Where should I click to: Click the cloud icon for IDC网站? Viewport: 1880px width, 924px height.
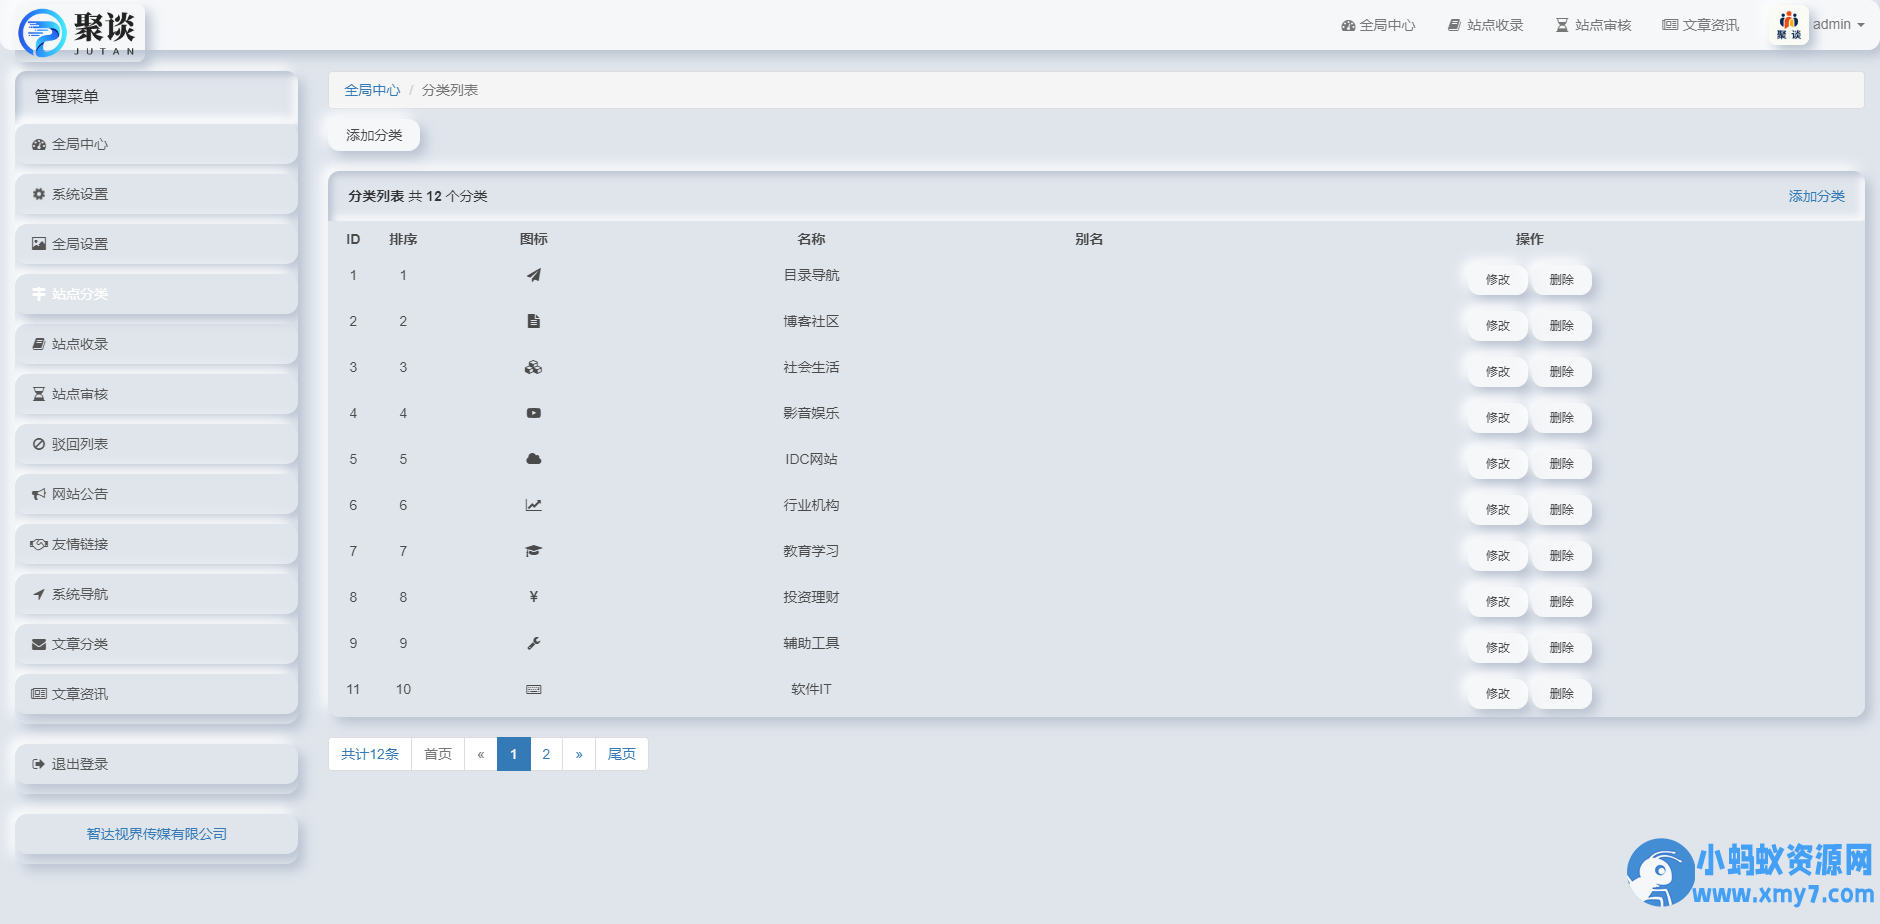click(533, 459)
